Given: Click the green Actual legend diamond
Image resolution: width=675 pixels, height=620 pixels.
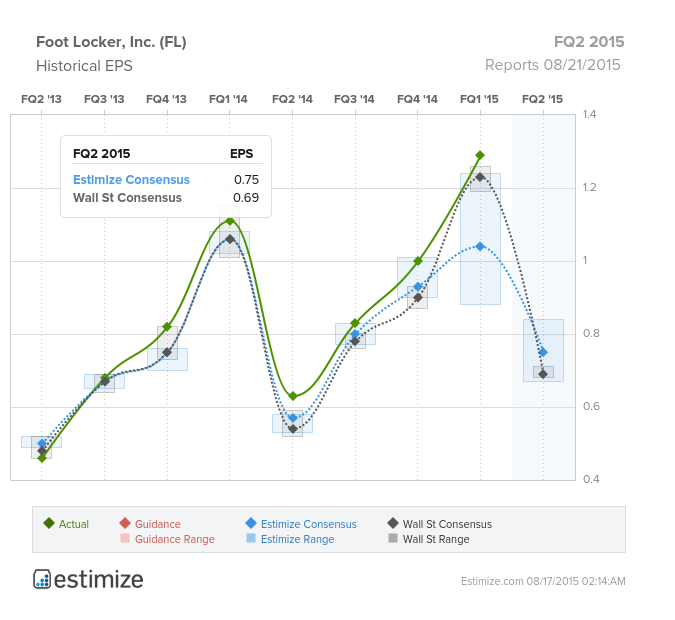Looking at the screenshot, I should (49, 524).
